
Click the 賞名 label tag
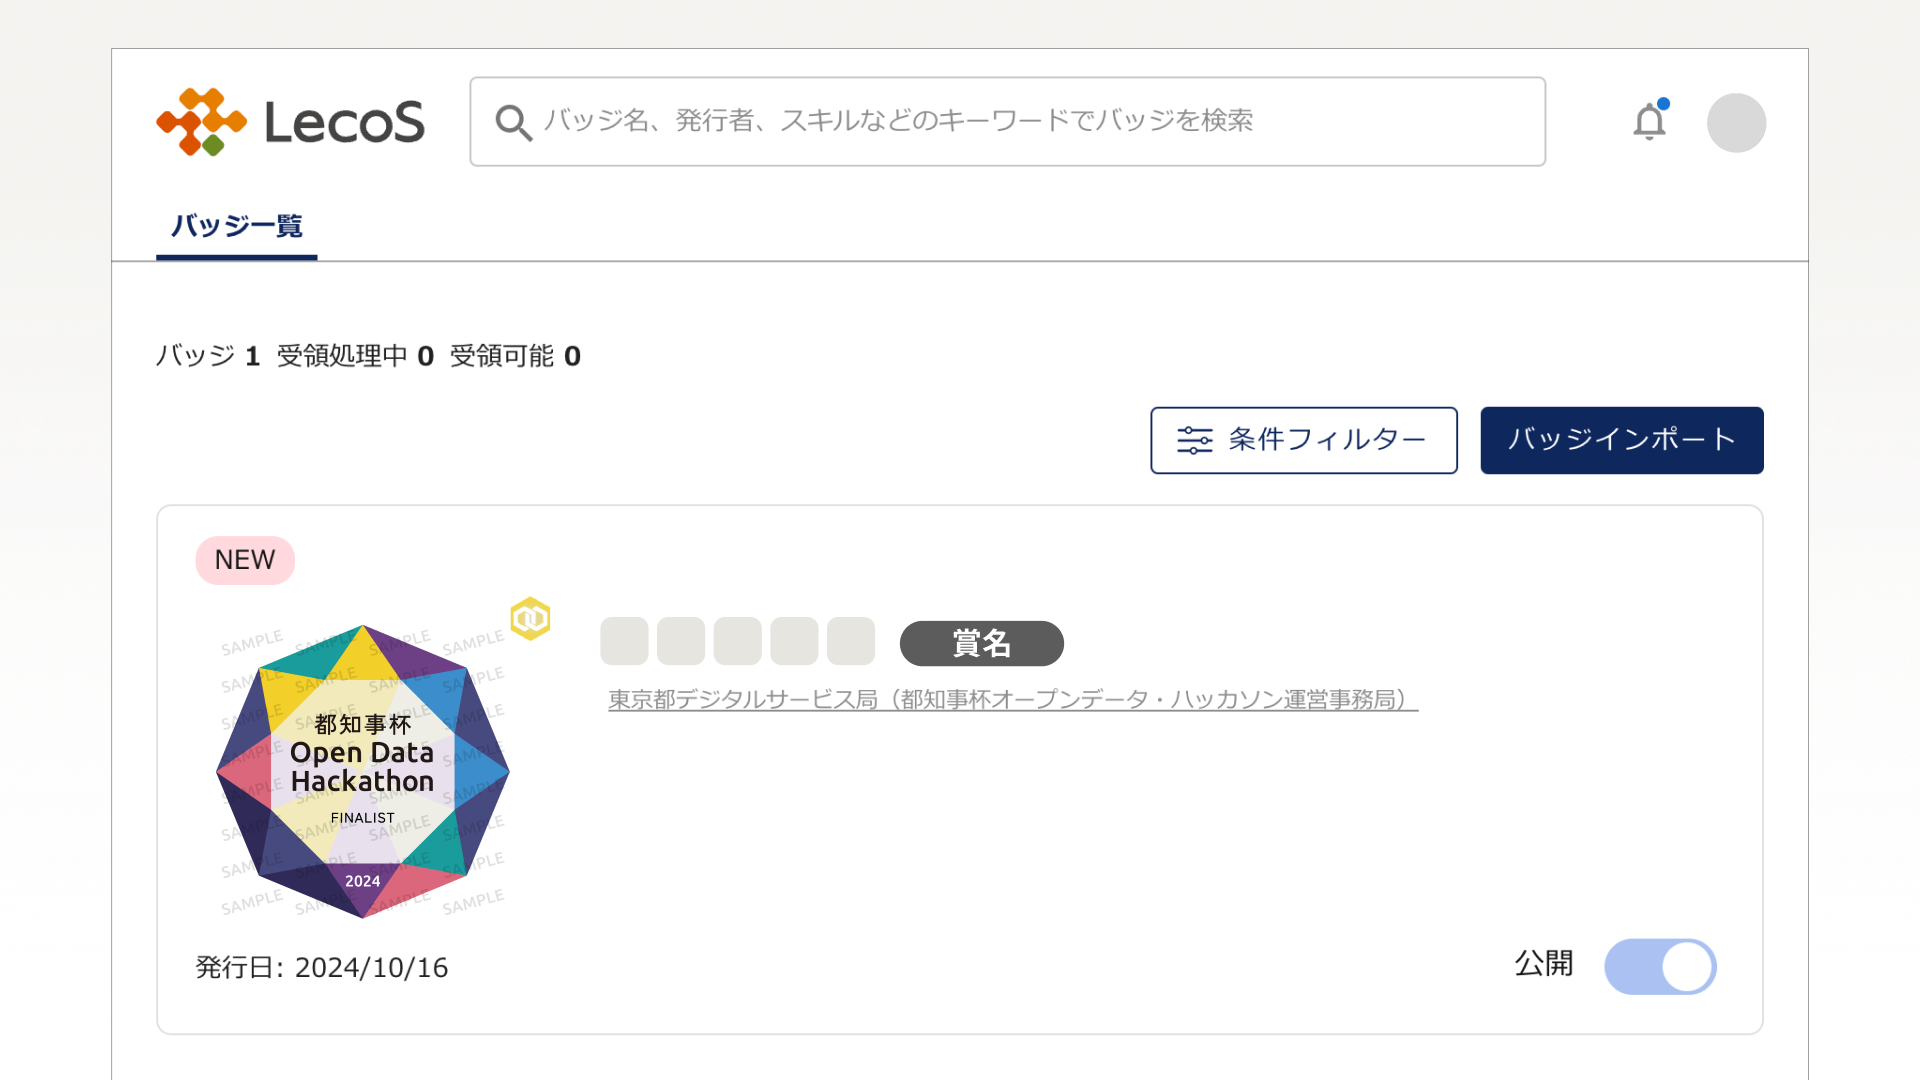[981, 643]
